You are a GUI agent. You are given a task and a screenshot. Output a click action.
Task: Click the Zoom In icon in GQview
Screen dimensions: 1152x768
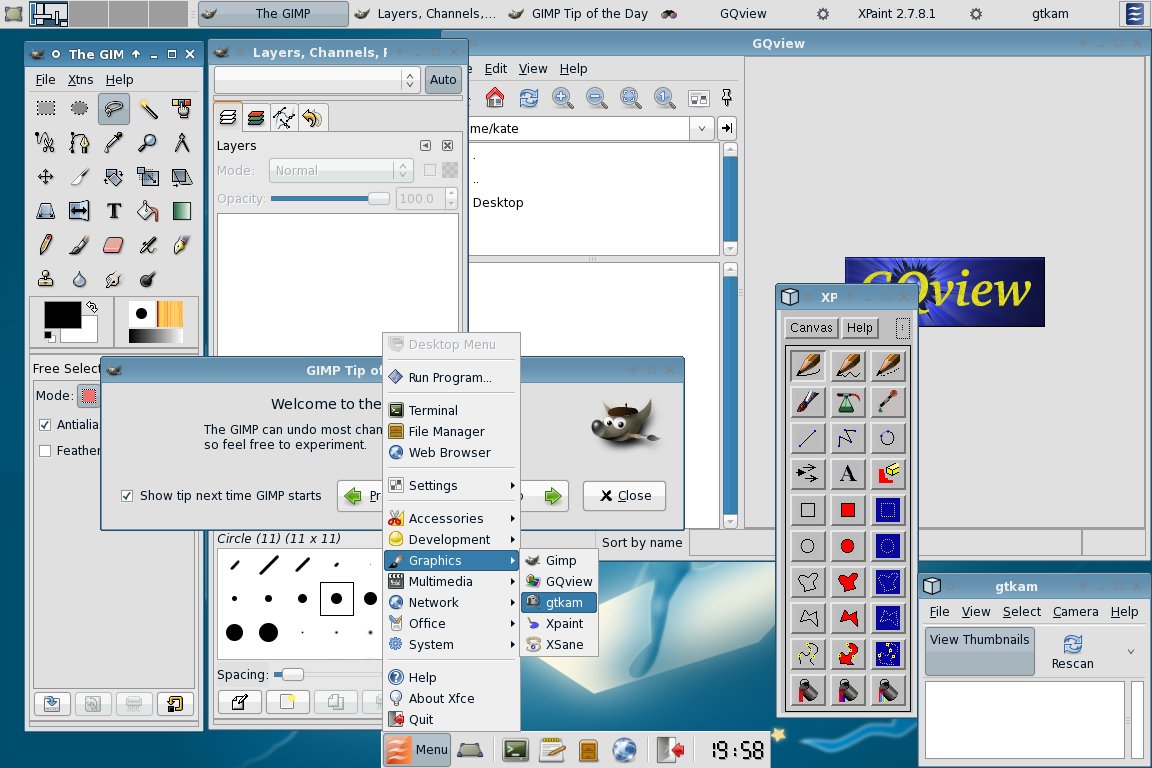click(563, 97)
